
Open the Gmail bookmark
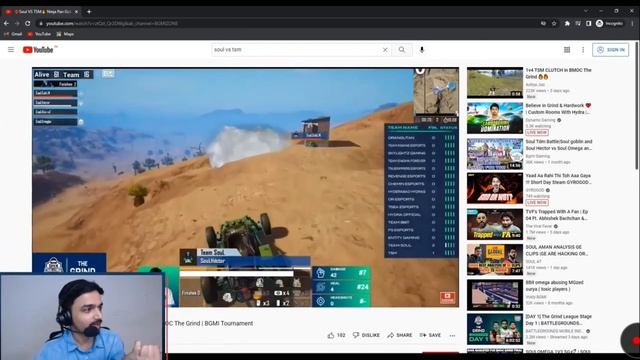pyautogui.click(x=13, y=34)
